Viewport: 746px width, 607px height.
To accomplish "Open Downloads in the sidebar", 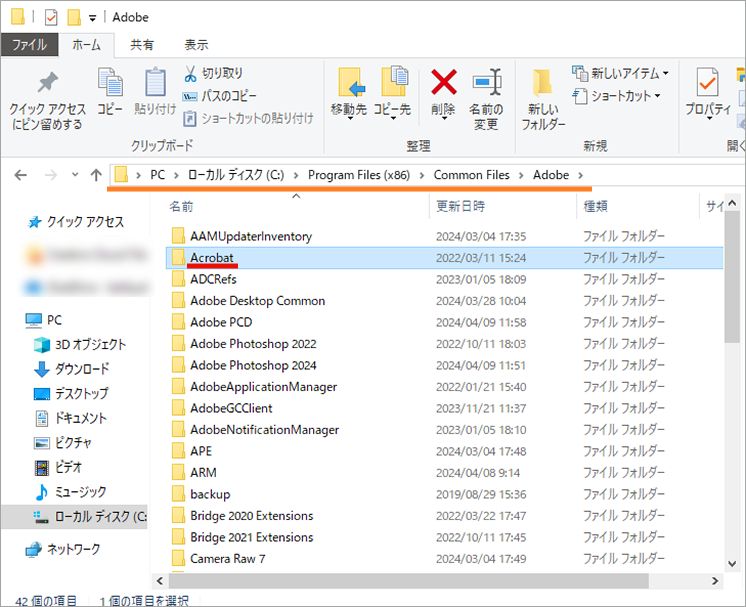I will coord(71,369).
